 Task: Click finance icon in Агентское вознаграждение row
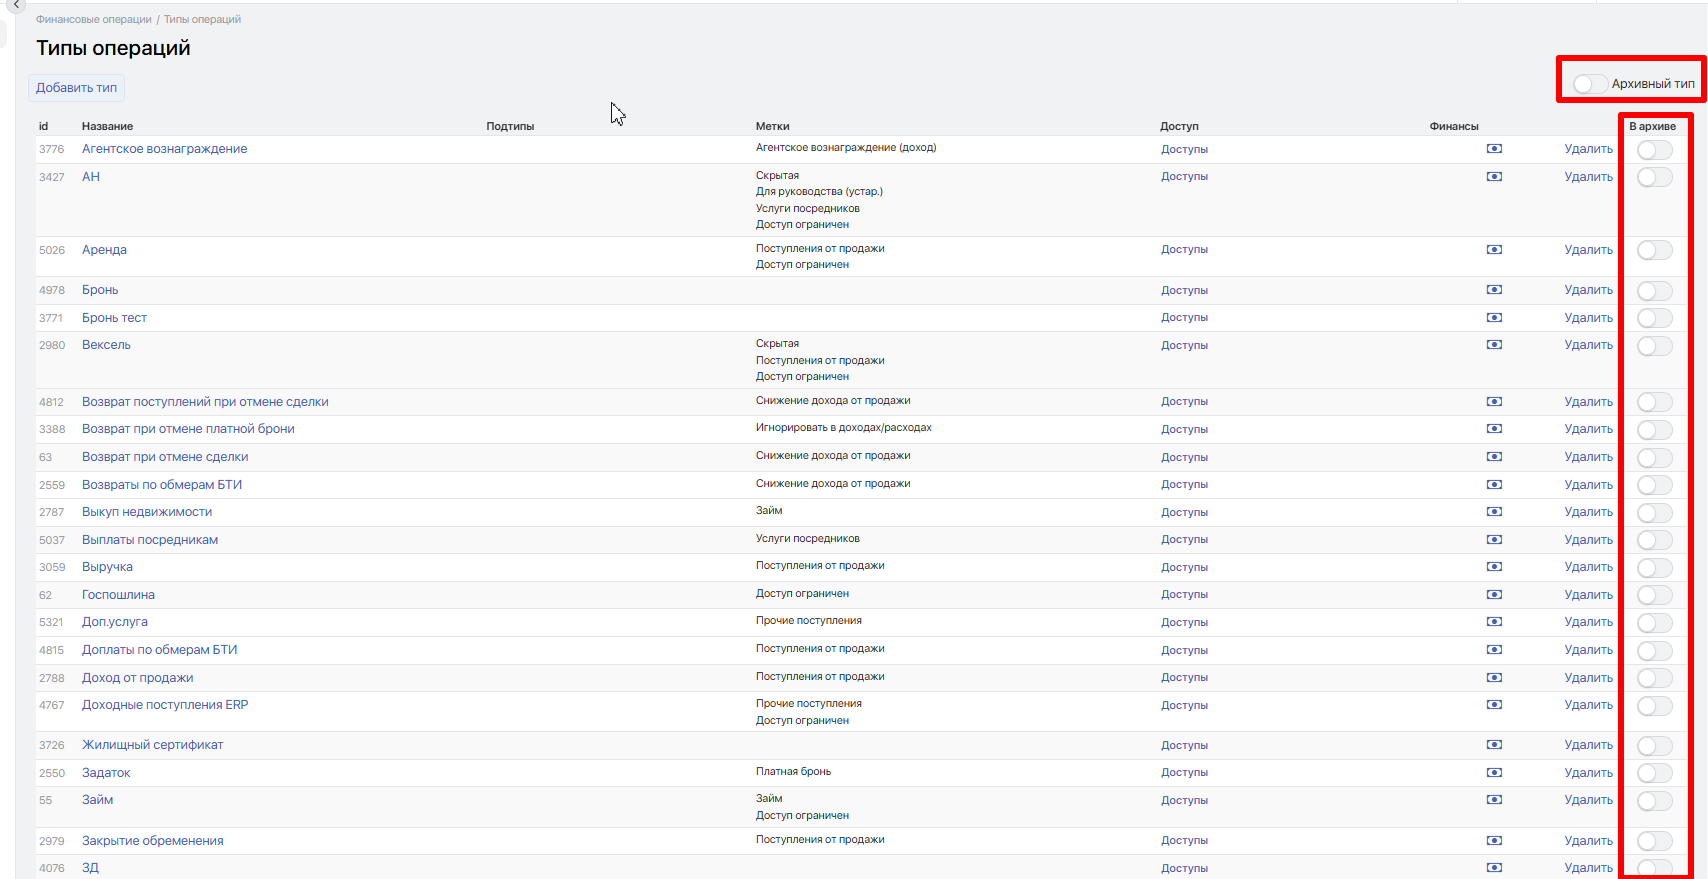coord(1494,149)
